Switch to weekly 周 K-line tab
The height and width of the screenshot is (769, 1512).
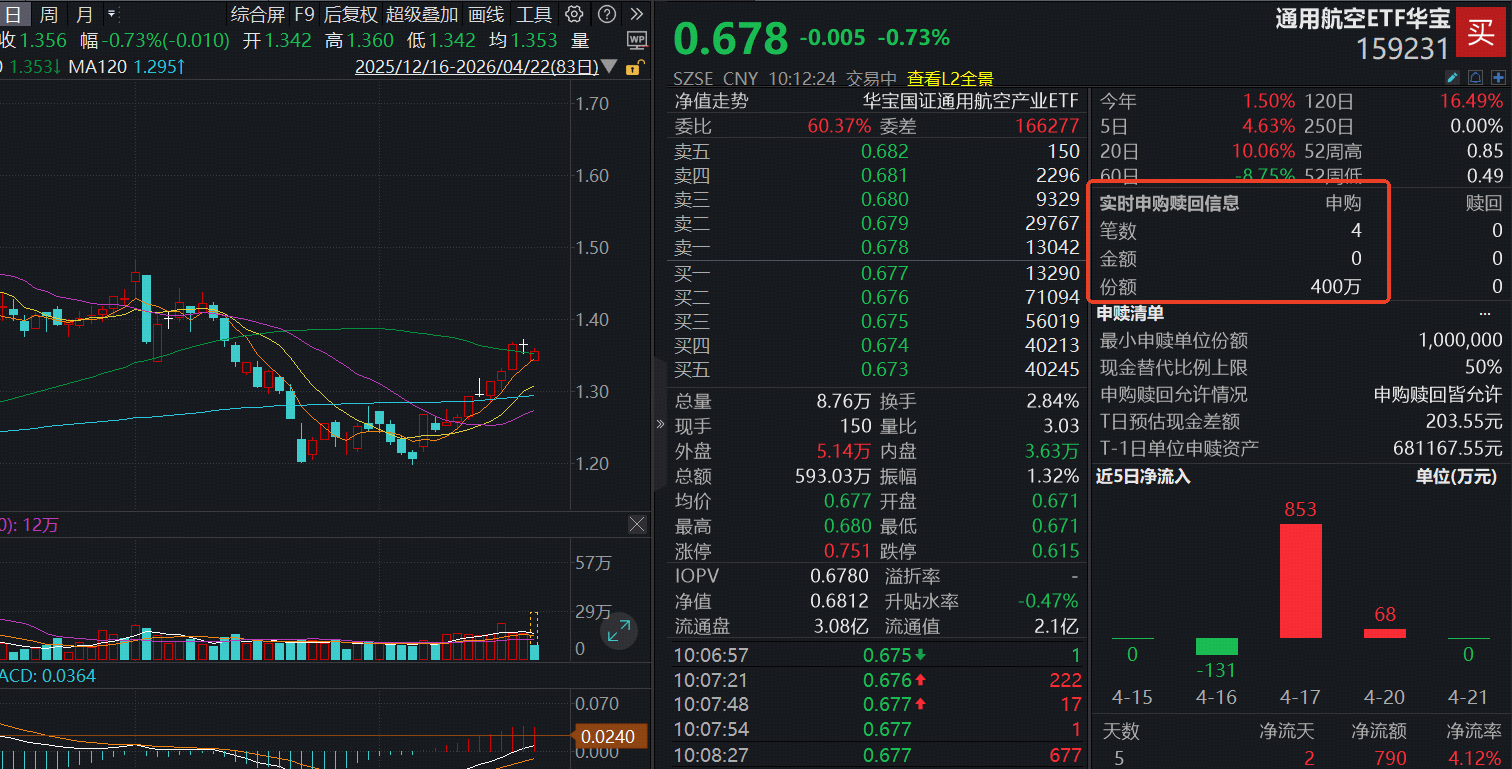[48, 14]
